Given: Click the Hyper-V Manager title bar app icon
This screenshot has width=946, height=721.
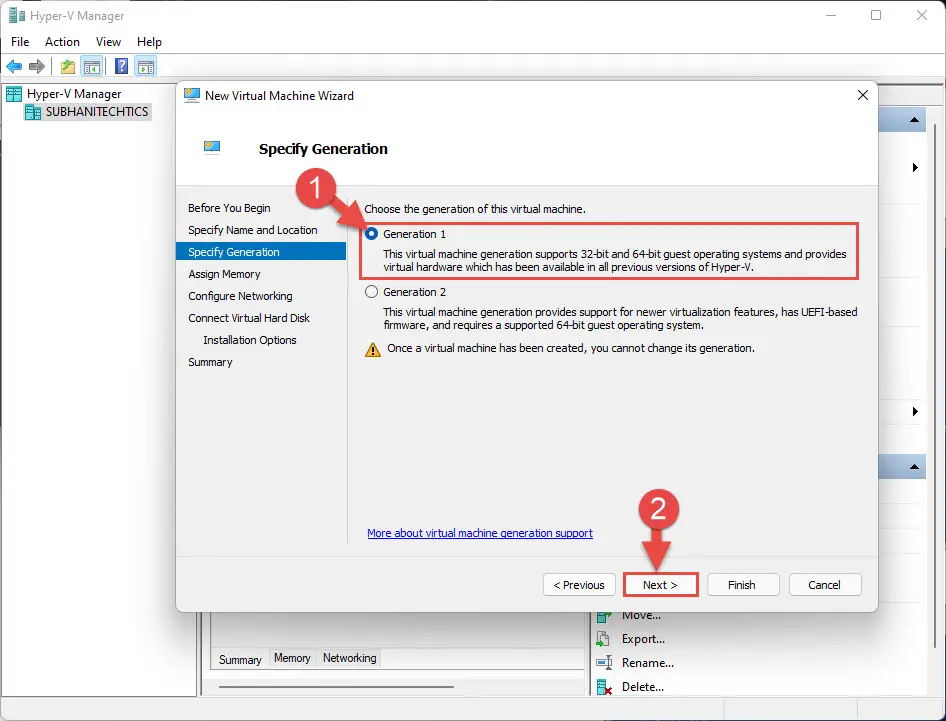Looking at the screenshot, I should pyautogui.click(x=17, y=15).
